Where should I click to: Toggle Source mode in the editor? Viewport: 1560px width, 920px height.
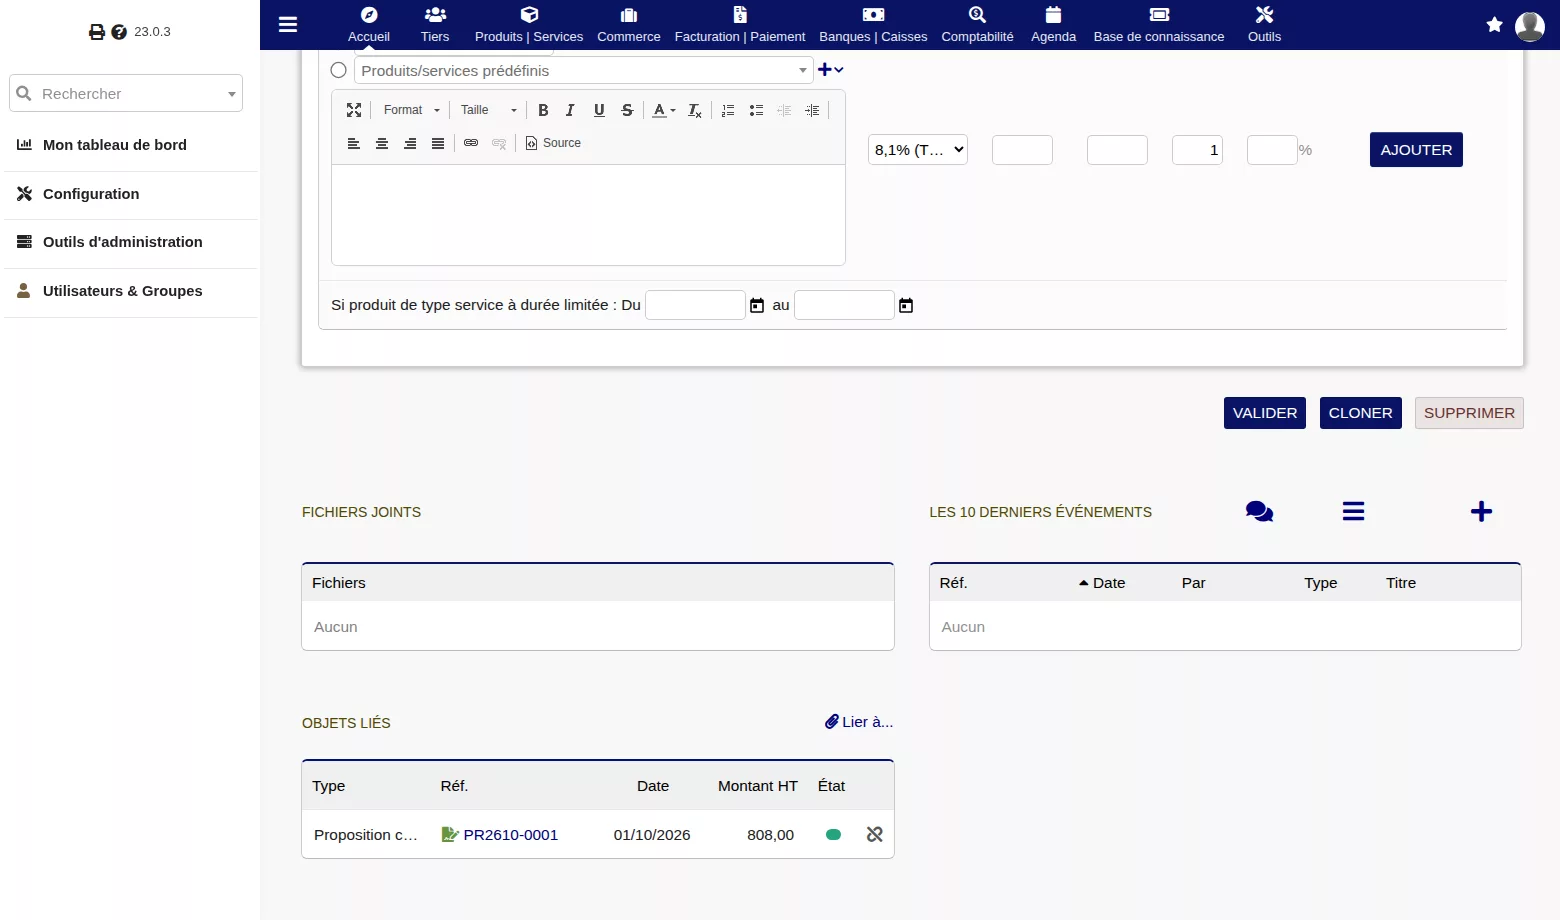click(x=553, y=143)
